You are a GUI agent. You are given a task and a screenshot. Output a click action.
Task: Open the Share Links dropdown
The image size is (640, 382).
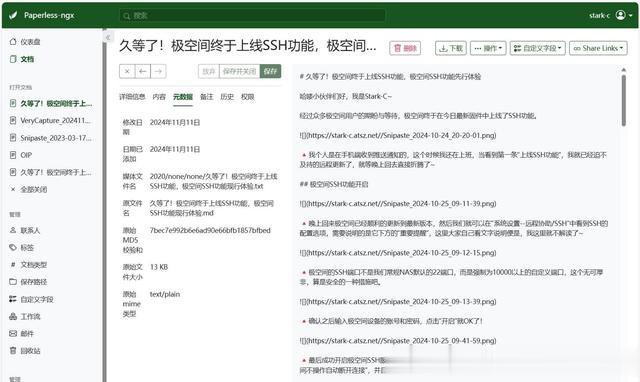point(598,48)
